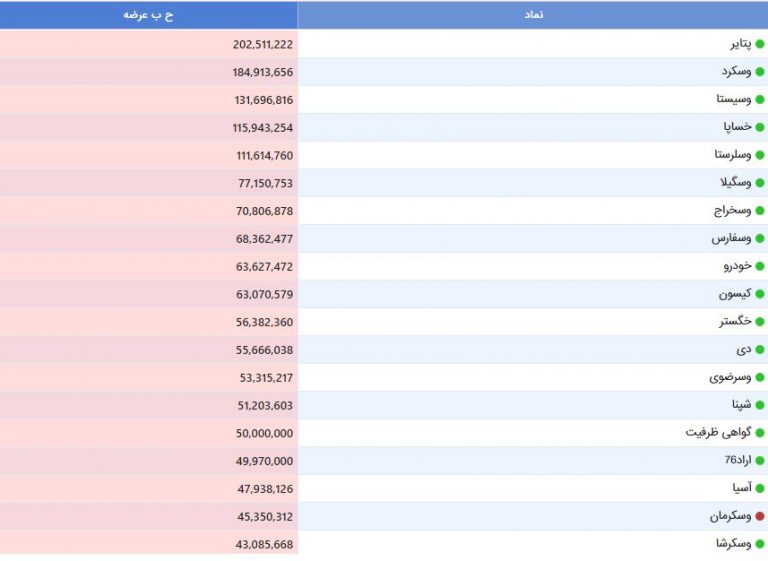Open the خگستر symbol entry
The image size is (768, 561).
(x=735, y=321)
